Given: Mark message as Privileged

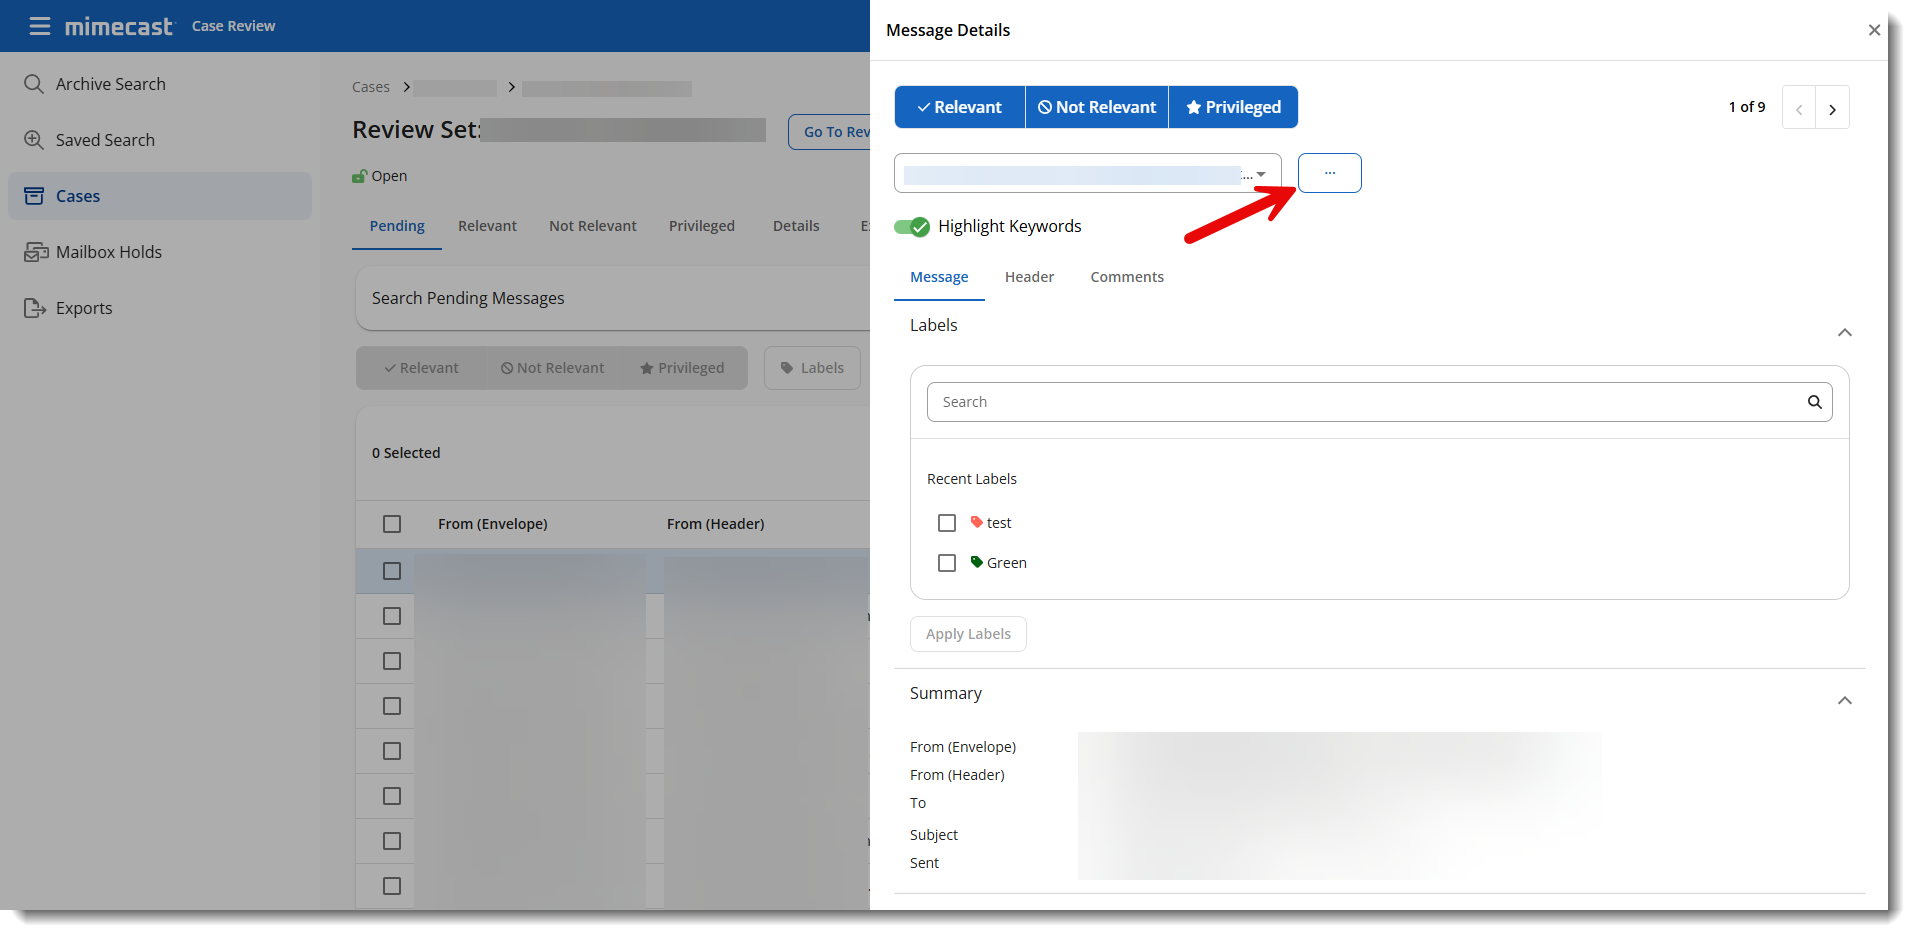Looking at the screenshot, I should 1232,107.
